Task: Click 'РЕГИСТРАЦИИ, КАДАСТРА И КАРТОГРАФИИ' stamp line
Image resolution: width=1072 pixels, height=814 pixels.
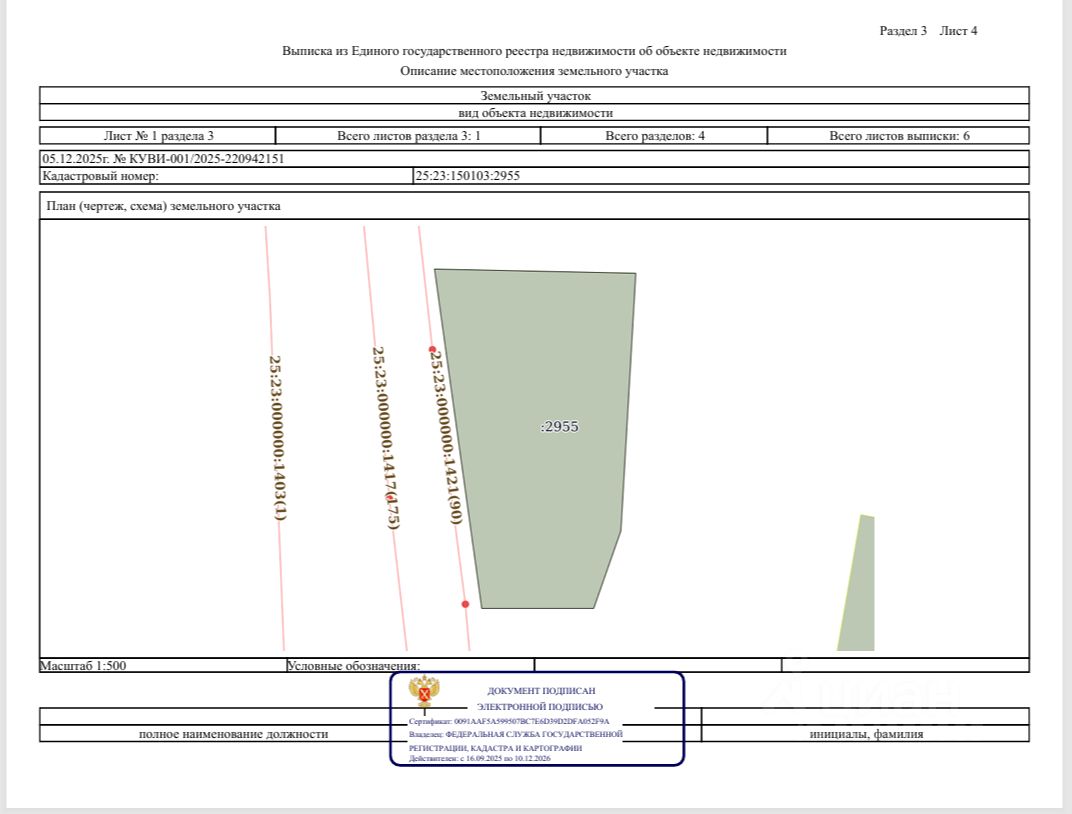Action: pyautogui.click(x=496, y=748)
